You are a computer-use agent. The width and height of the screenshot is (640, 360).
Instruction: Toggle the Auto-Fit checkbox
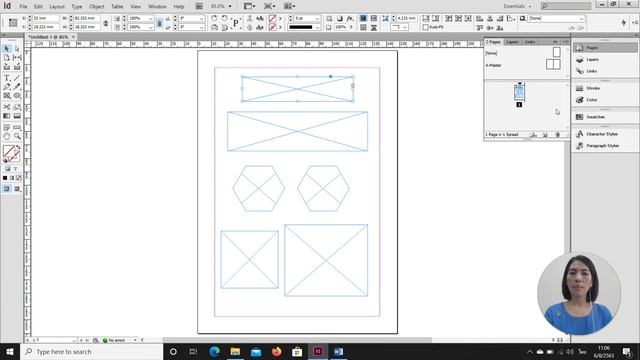pyautogui.click(x=425, y=27)
